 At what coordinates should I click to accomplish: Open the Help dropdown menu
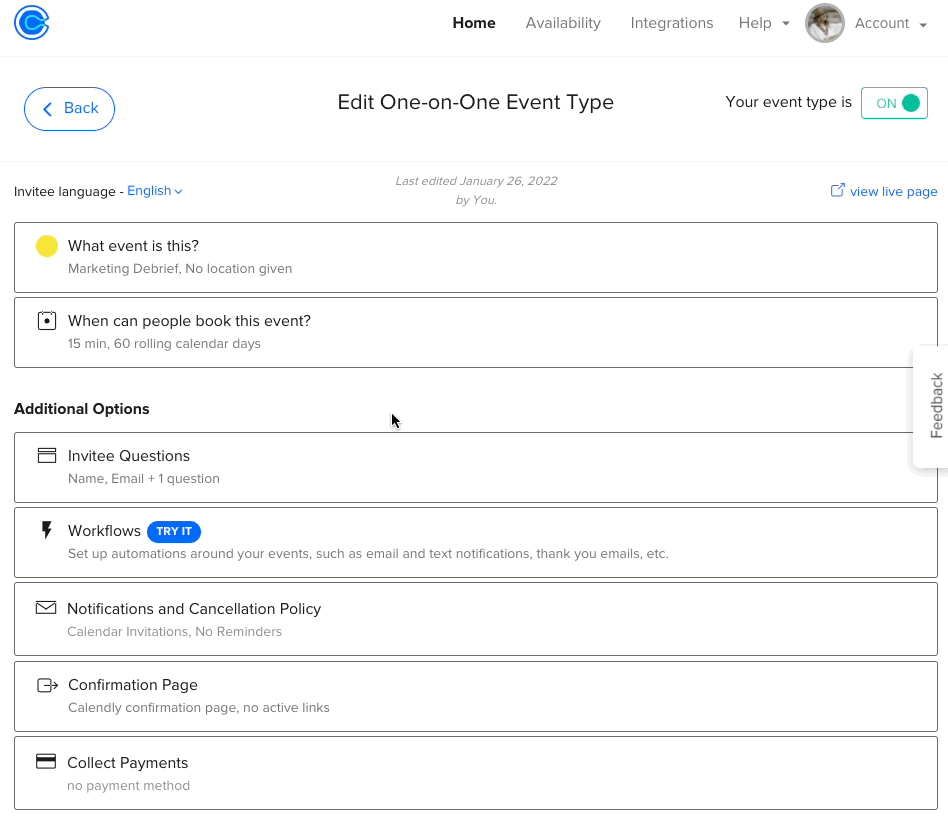[x=763, y=22]
